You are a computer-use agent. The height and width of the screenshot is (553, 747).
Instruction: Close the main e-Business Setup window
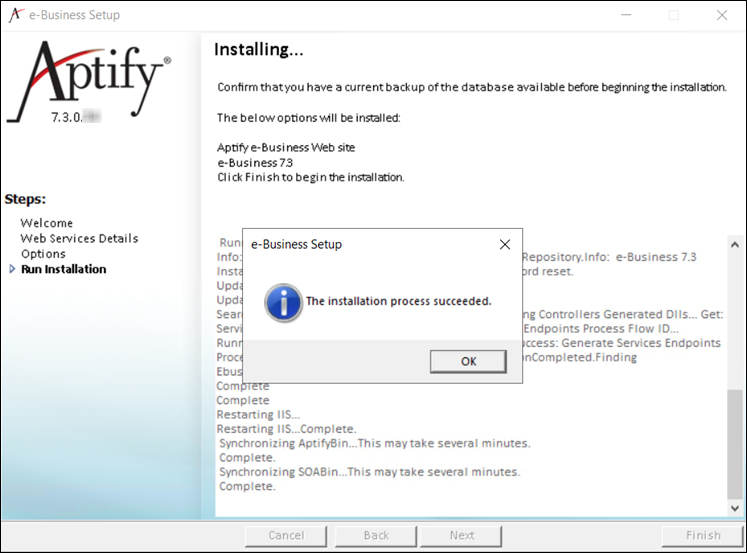click(x=722, y=15)
